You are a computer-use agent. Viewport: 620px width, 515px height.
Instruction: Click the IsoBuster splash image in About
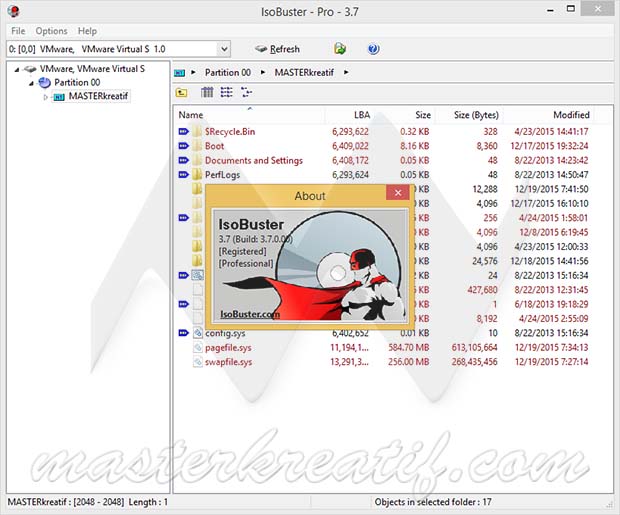310,265
